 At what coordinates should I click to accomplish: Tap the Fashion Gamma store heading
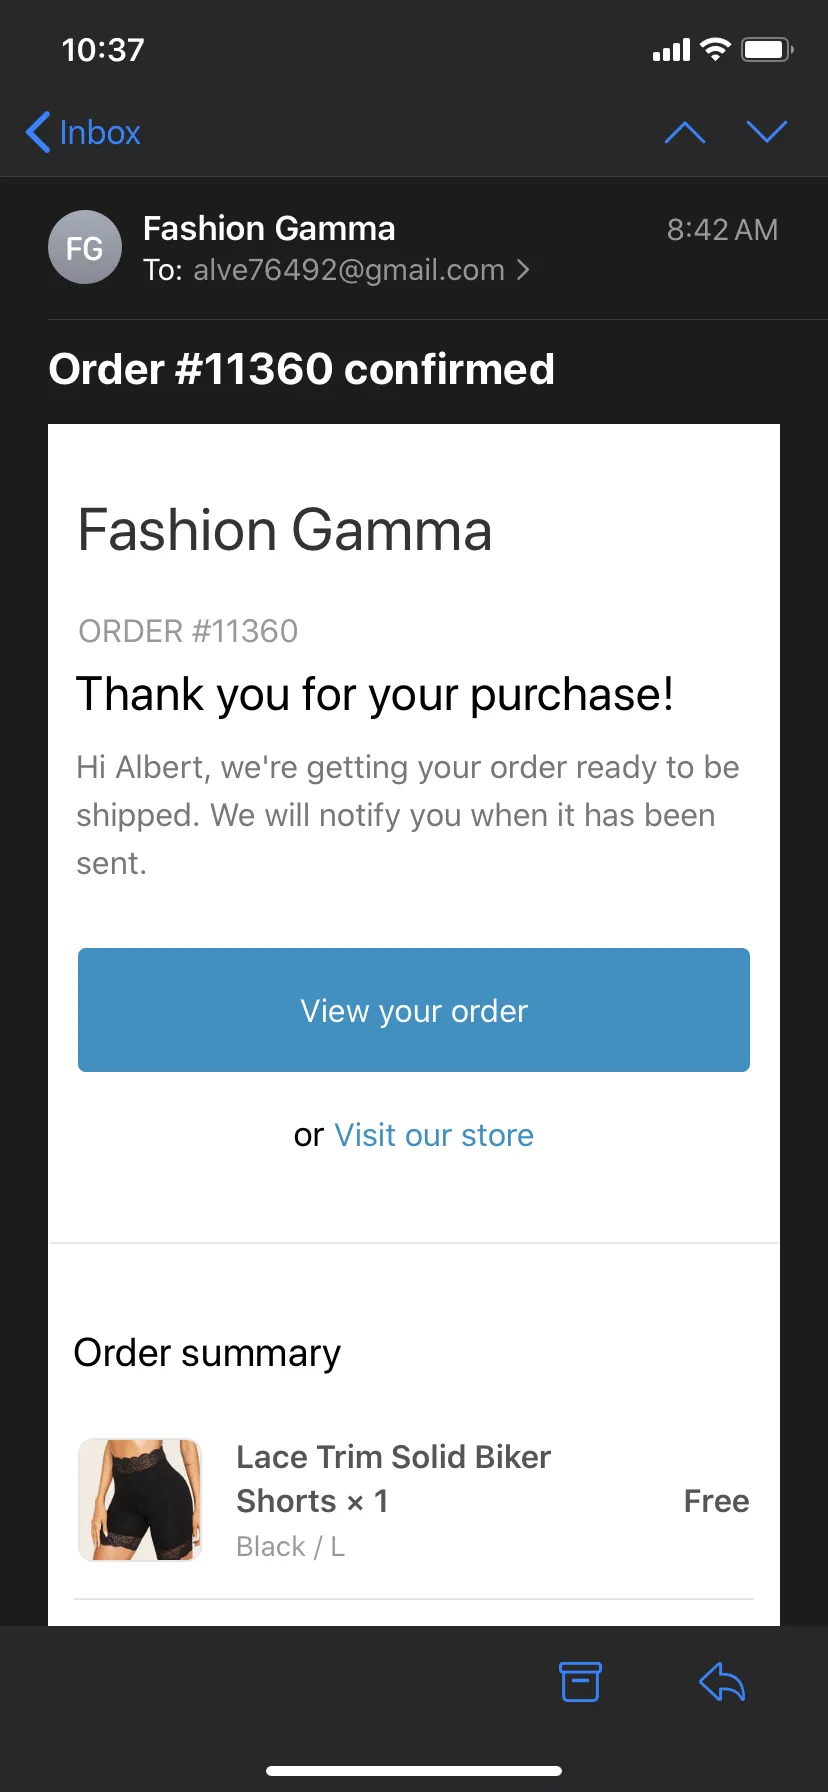coord(285,530)
